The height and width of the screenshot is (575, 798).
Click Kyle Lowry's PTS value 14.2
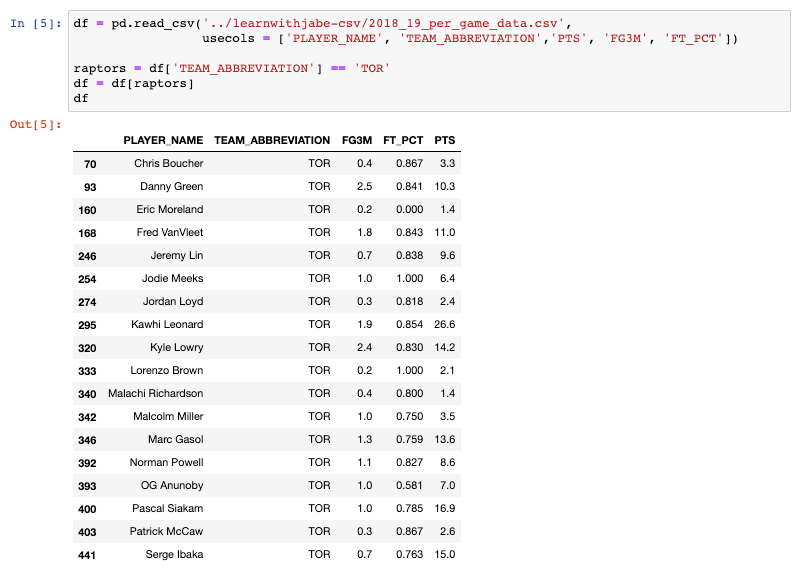[444, 348]
